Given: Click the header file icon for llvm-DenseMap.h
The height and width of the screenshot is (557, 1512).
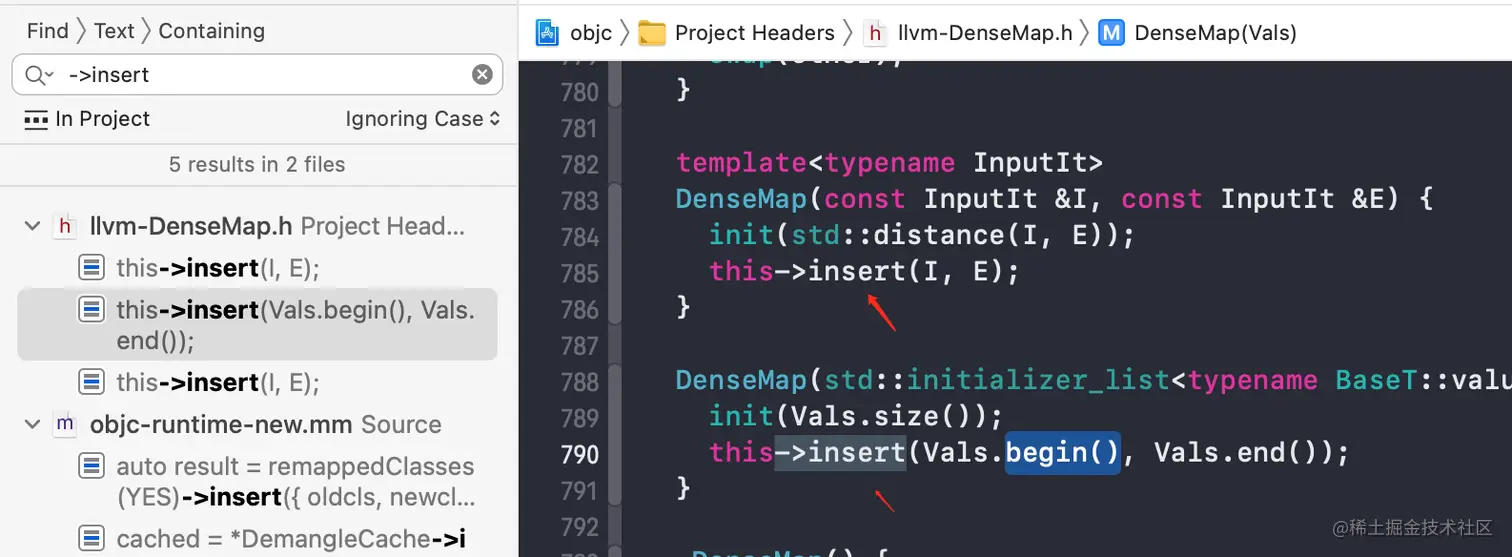Looking at the screenshot, I should pos(65,227).
